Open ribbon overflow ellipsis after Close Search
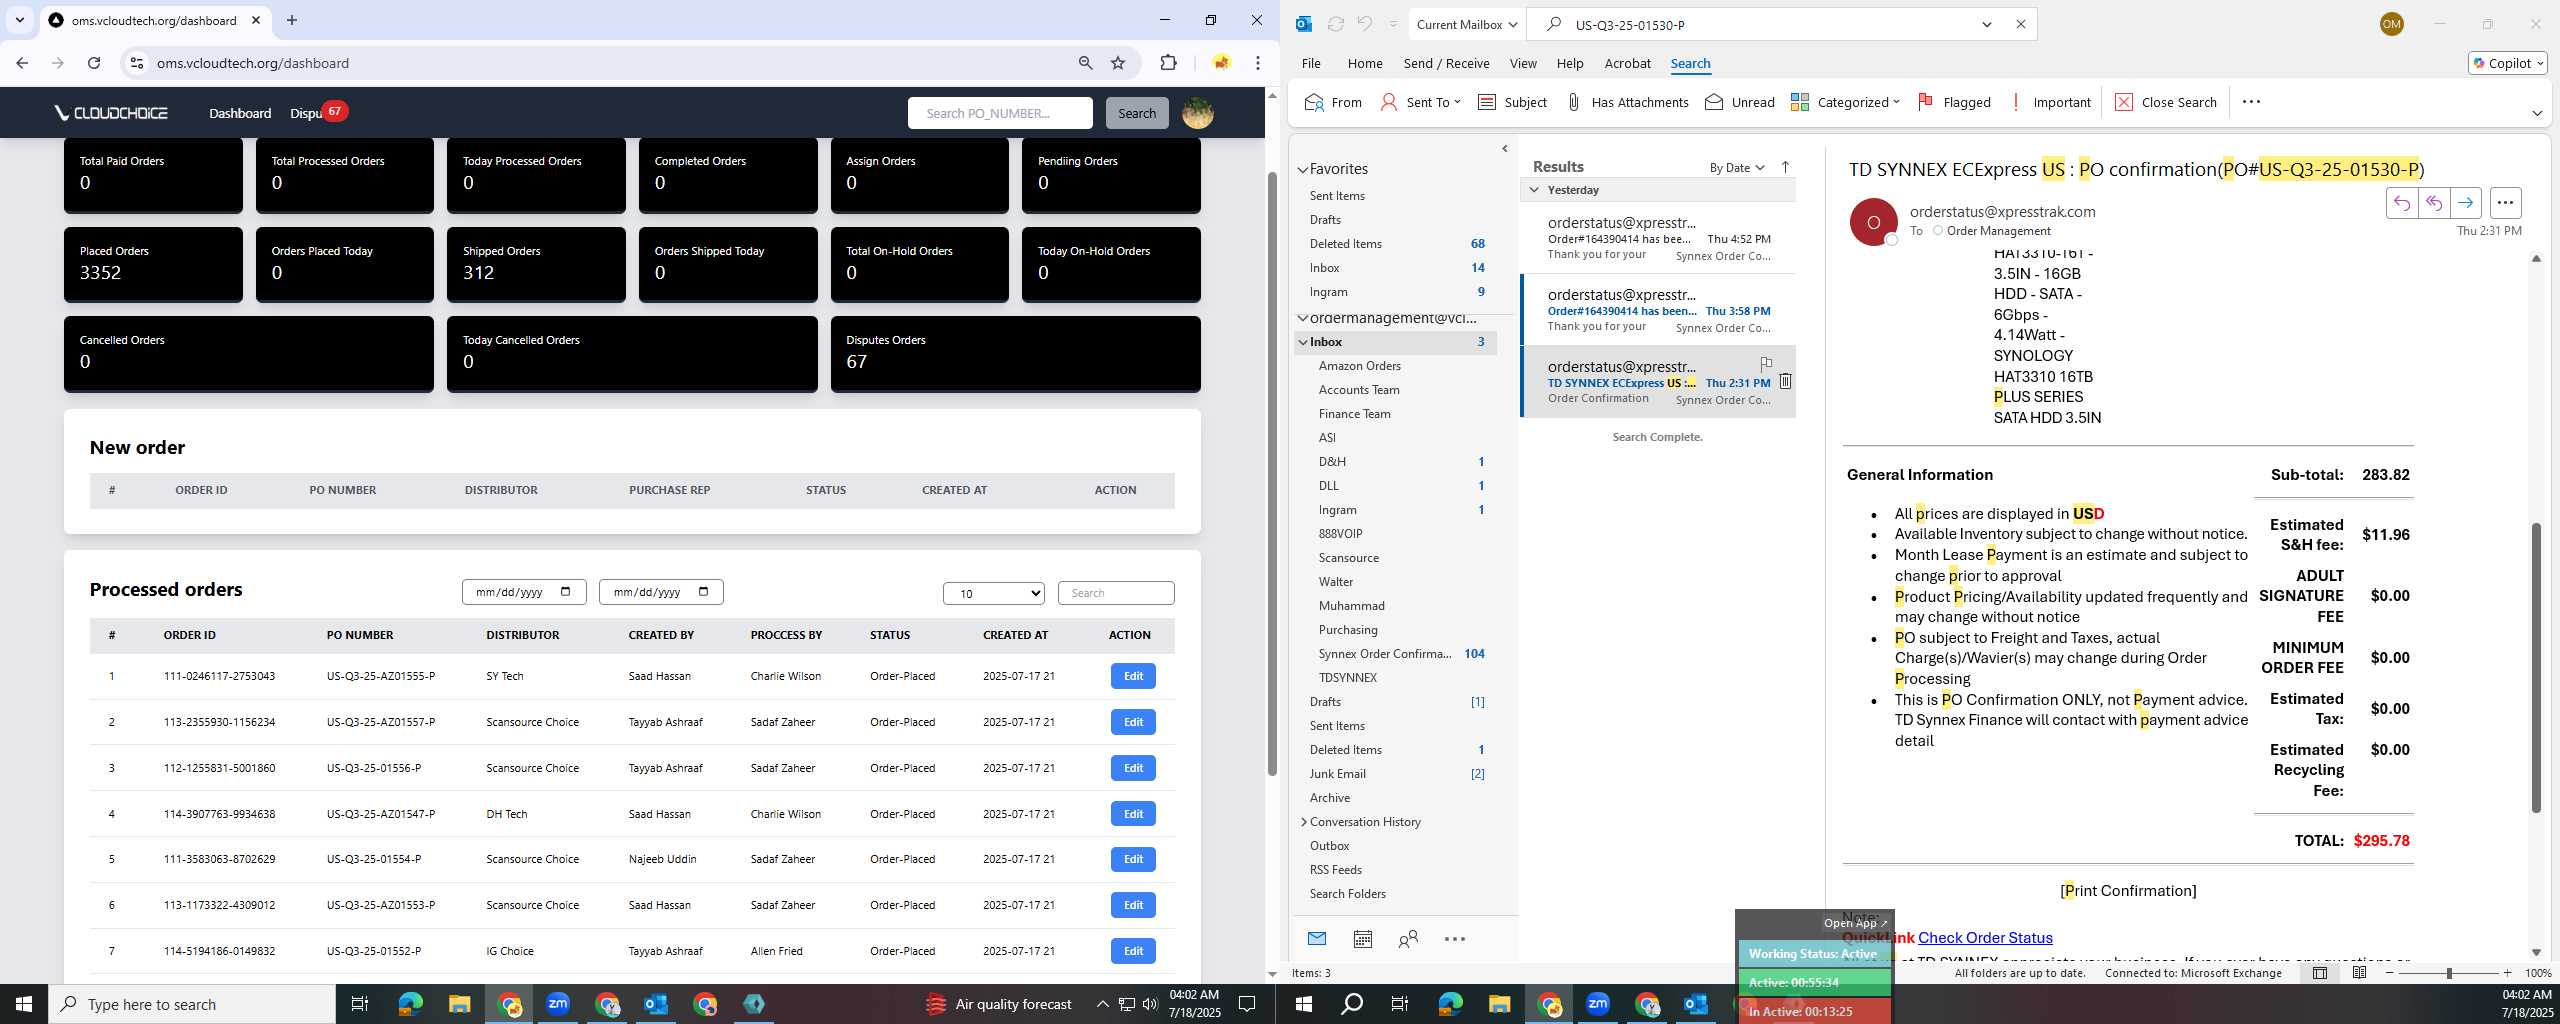 pos(2251,102)
